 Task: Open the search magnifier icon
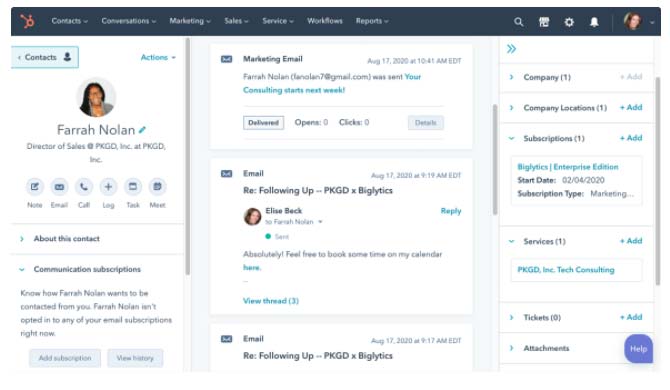coord(518,22)
